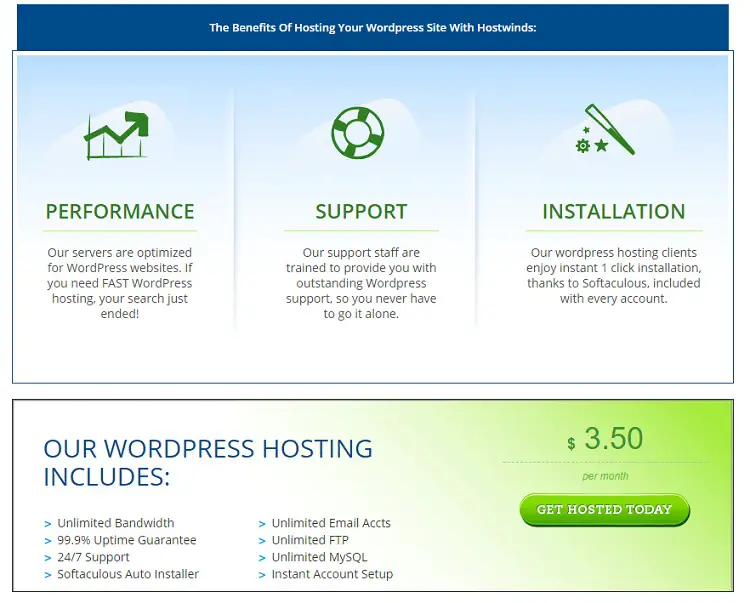Screen dimensions: 750x603
Task: Click the arrow bullet beside Softaculous Auto Installer
Action: [x=48, y=575]
